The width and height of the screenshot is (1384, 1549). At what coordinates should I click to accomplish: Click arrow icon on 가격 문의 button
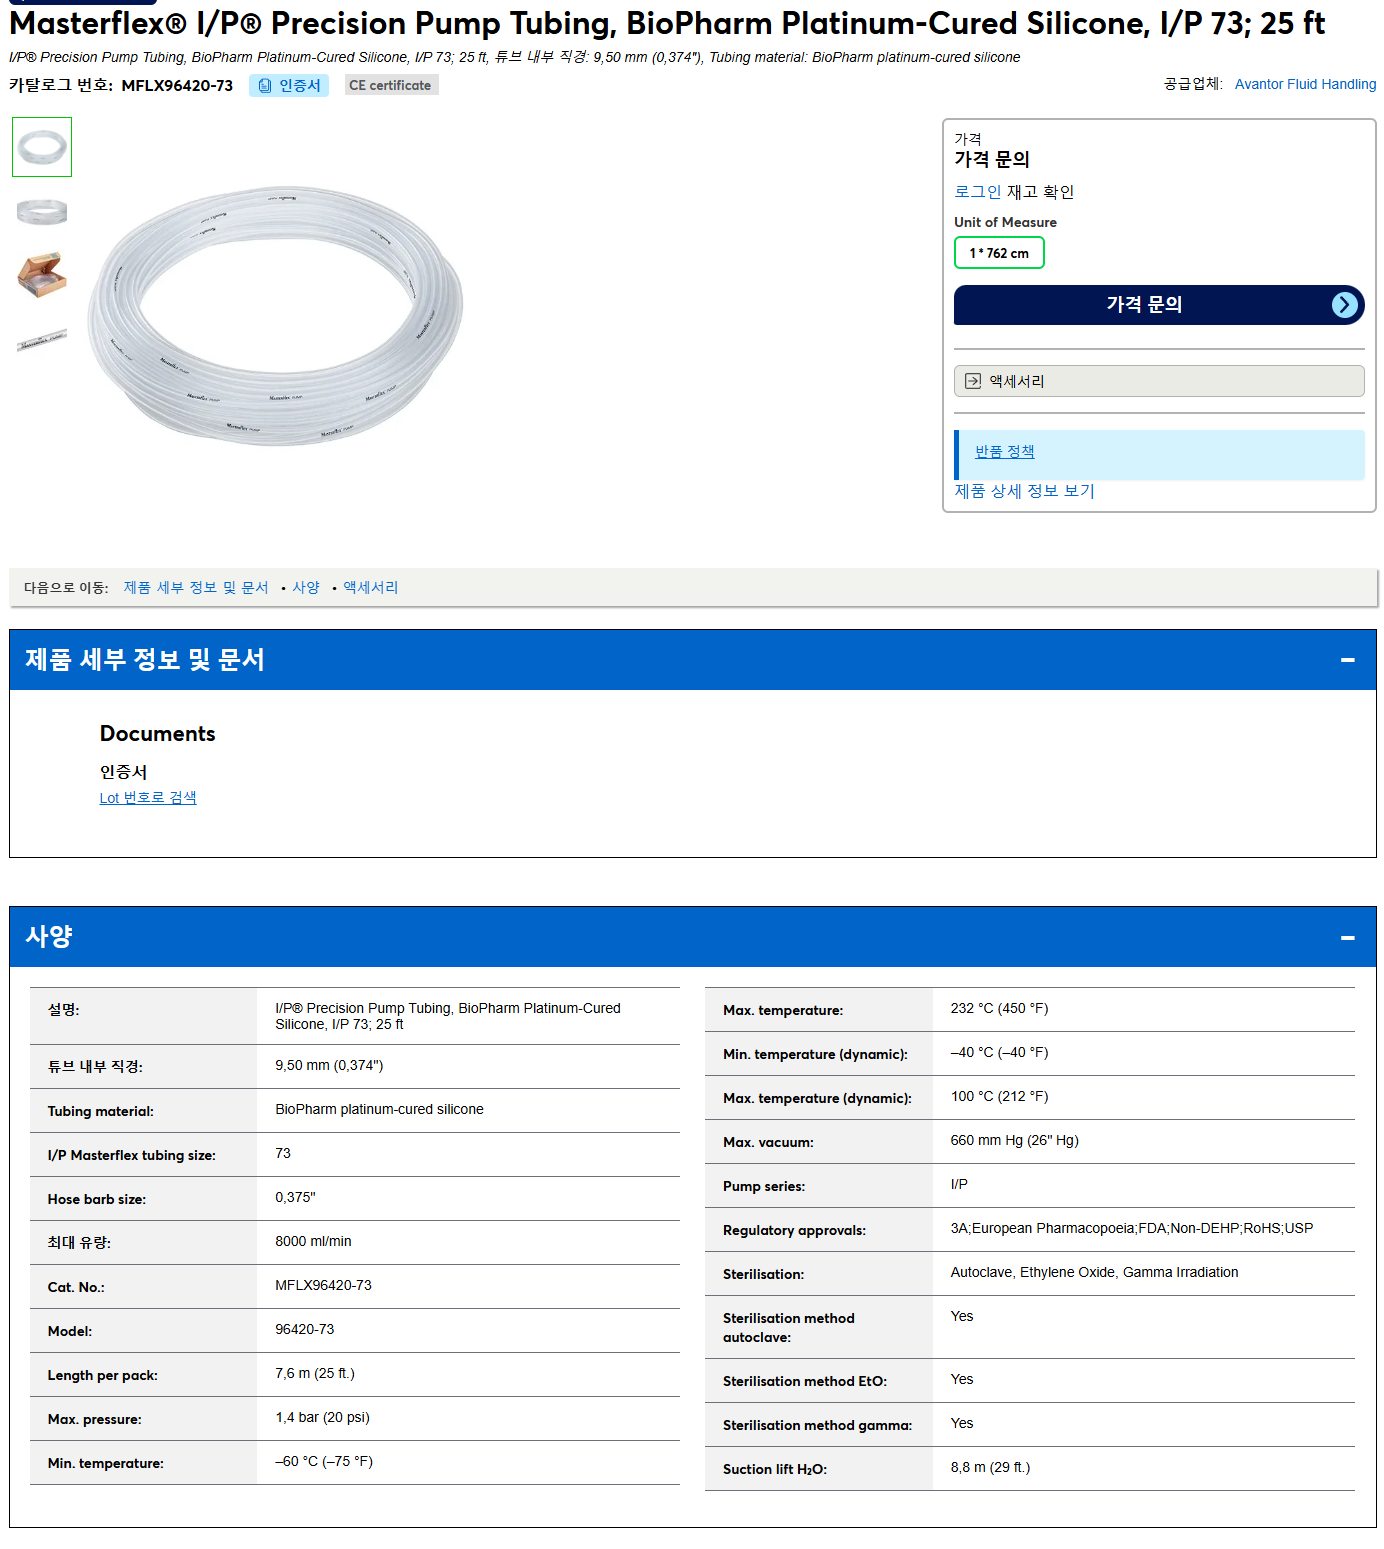click(1344, 305)
